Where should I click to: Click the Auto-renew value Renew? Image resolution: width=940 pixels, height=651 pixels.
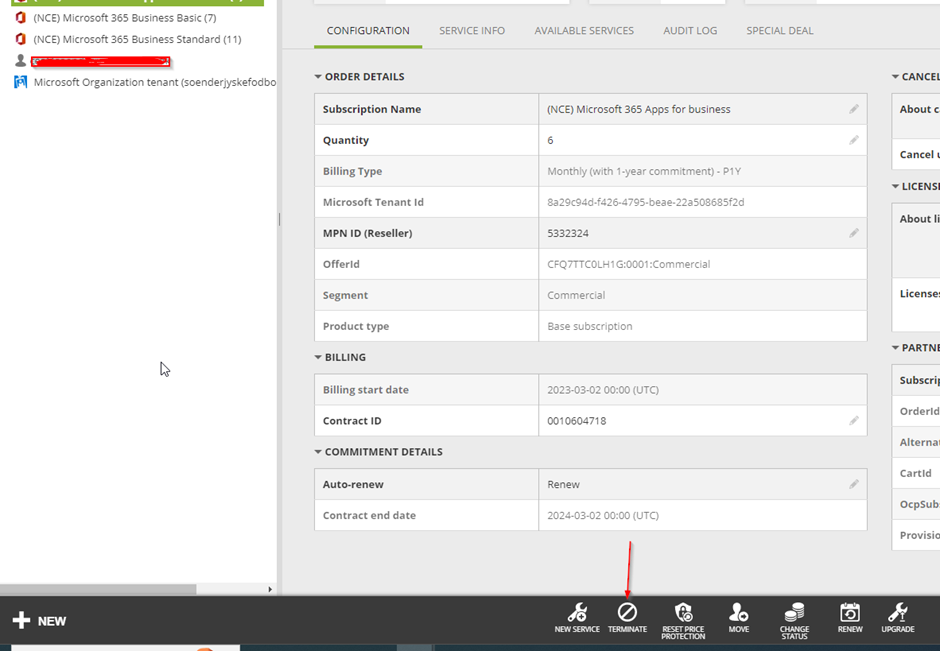(563, 484)
